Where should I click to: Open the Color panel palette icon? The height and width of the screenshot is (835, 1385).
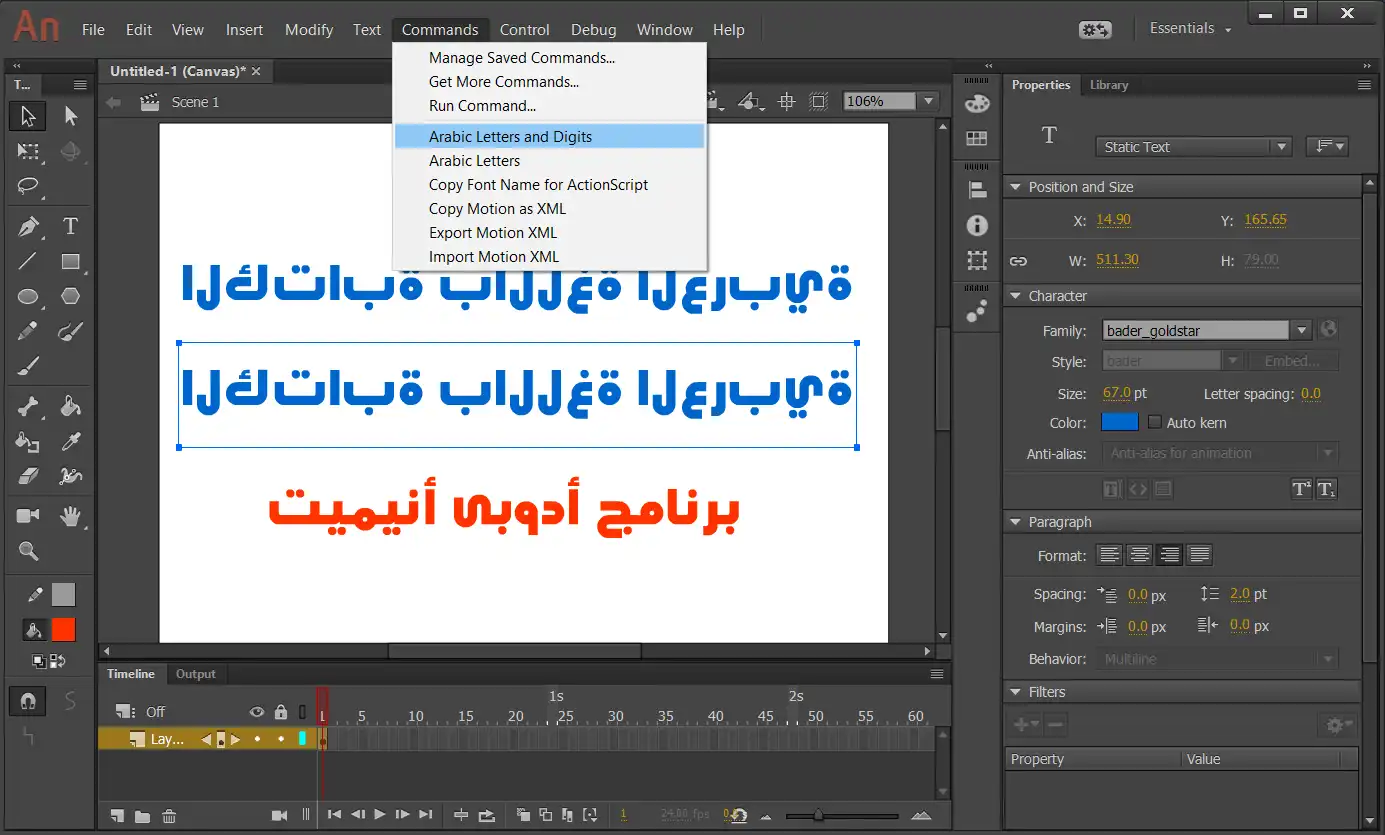click(977, 104)
